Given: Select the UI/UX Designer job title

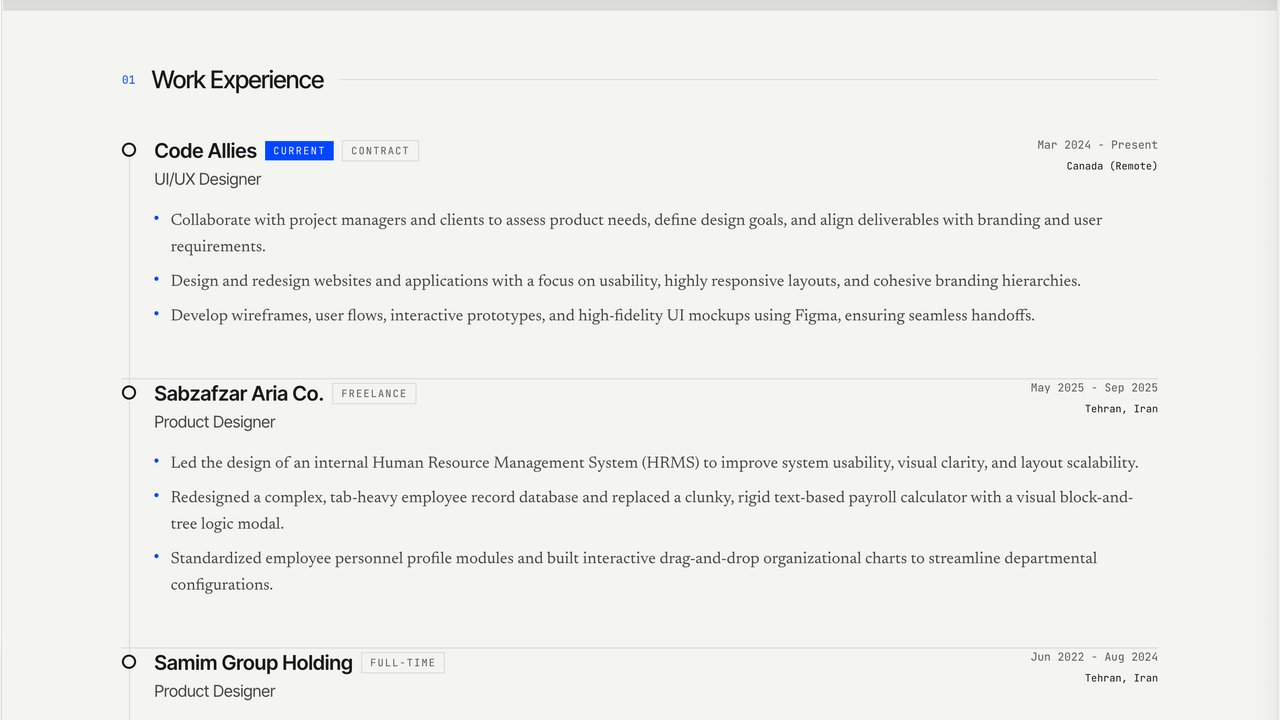Looking at the screenshot, I should tap(207, 179).
